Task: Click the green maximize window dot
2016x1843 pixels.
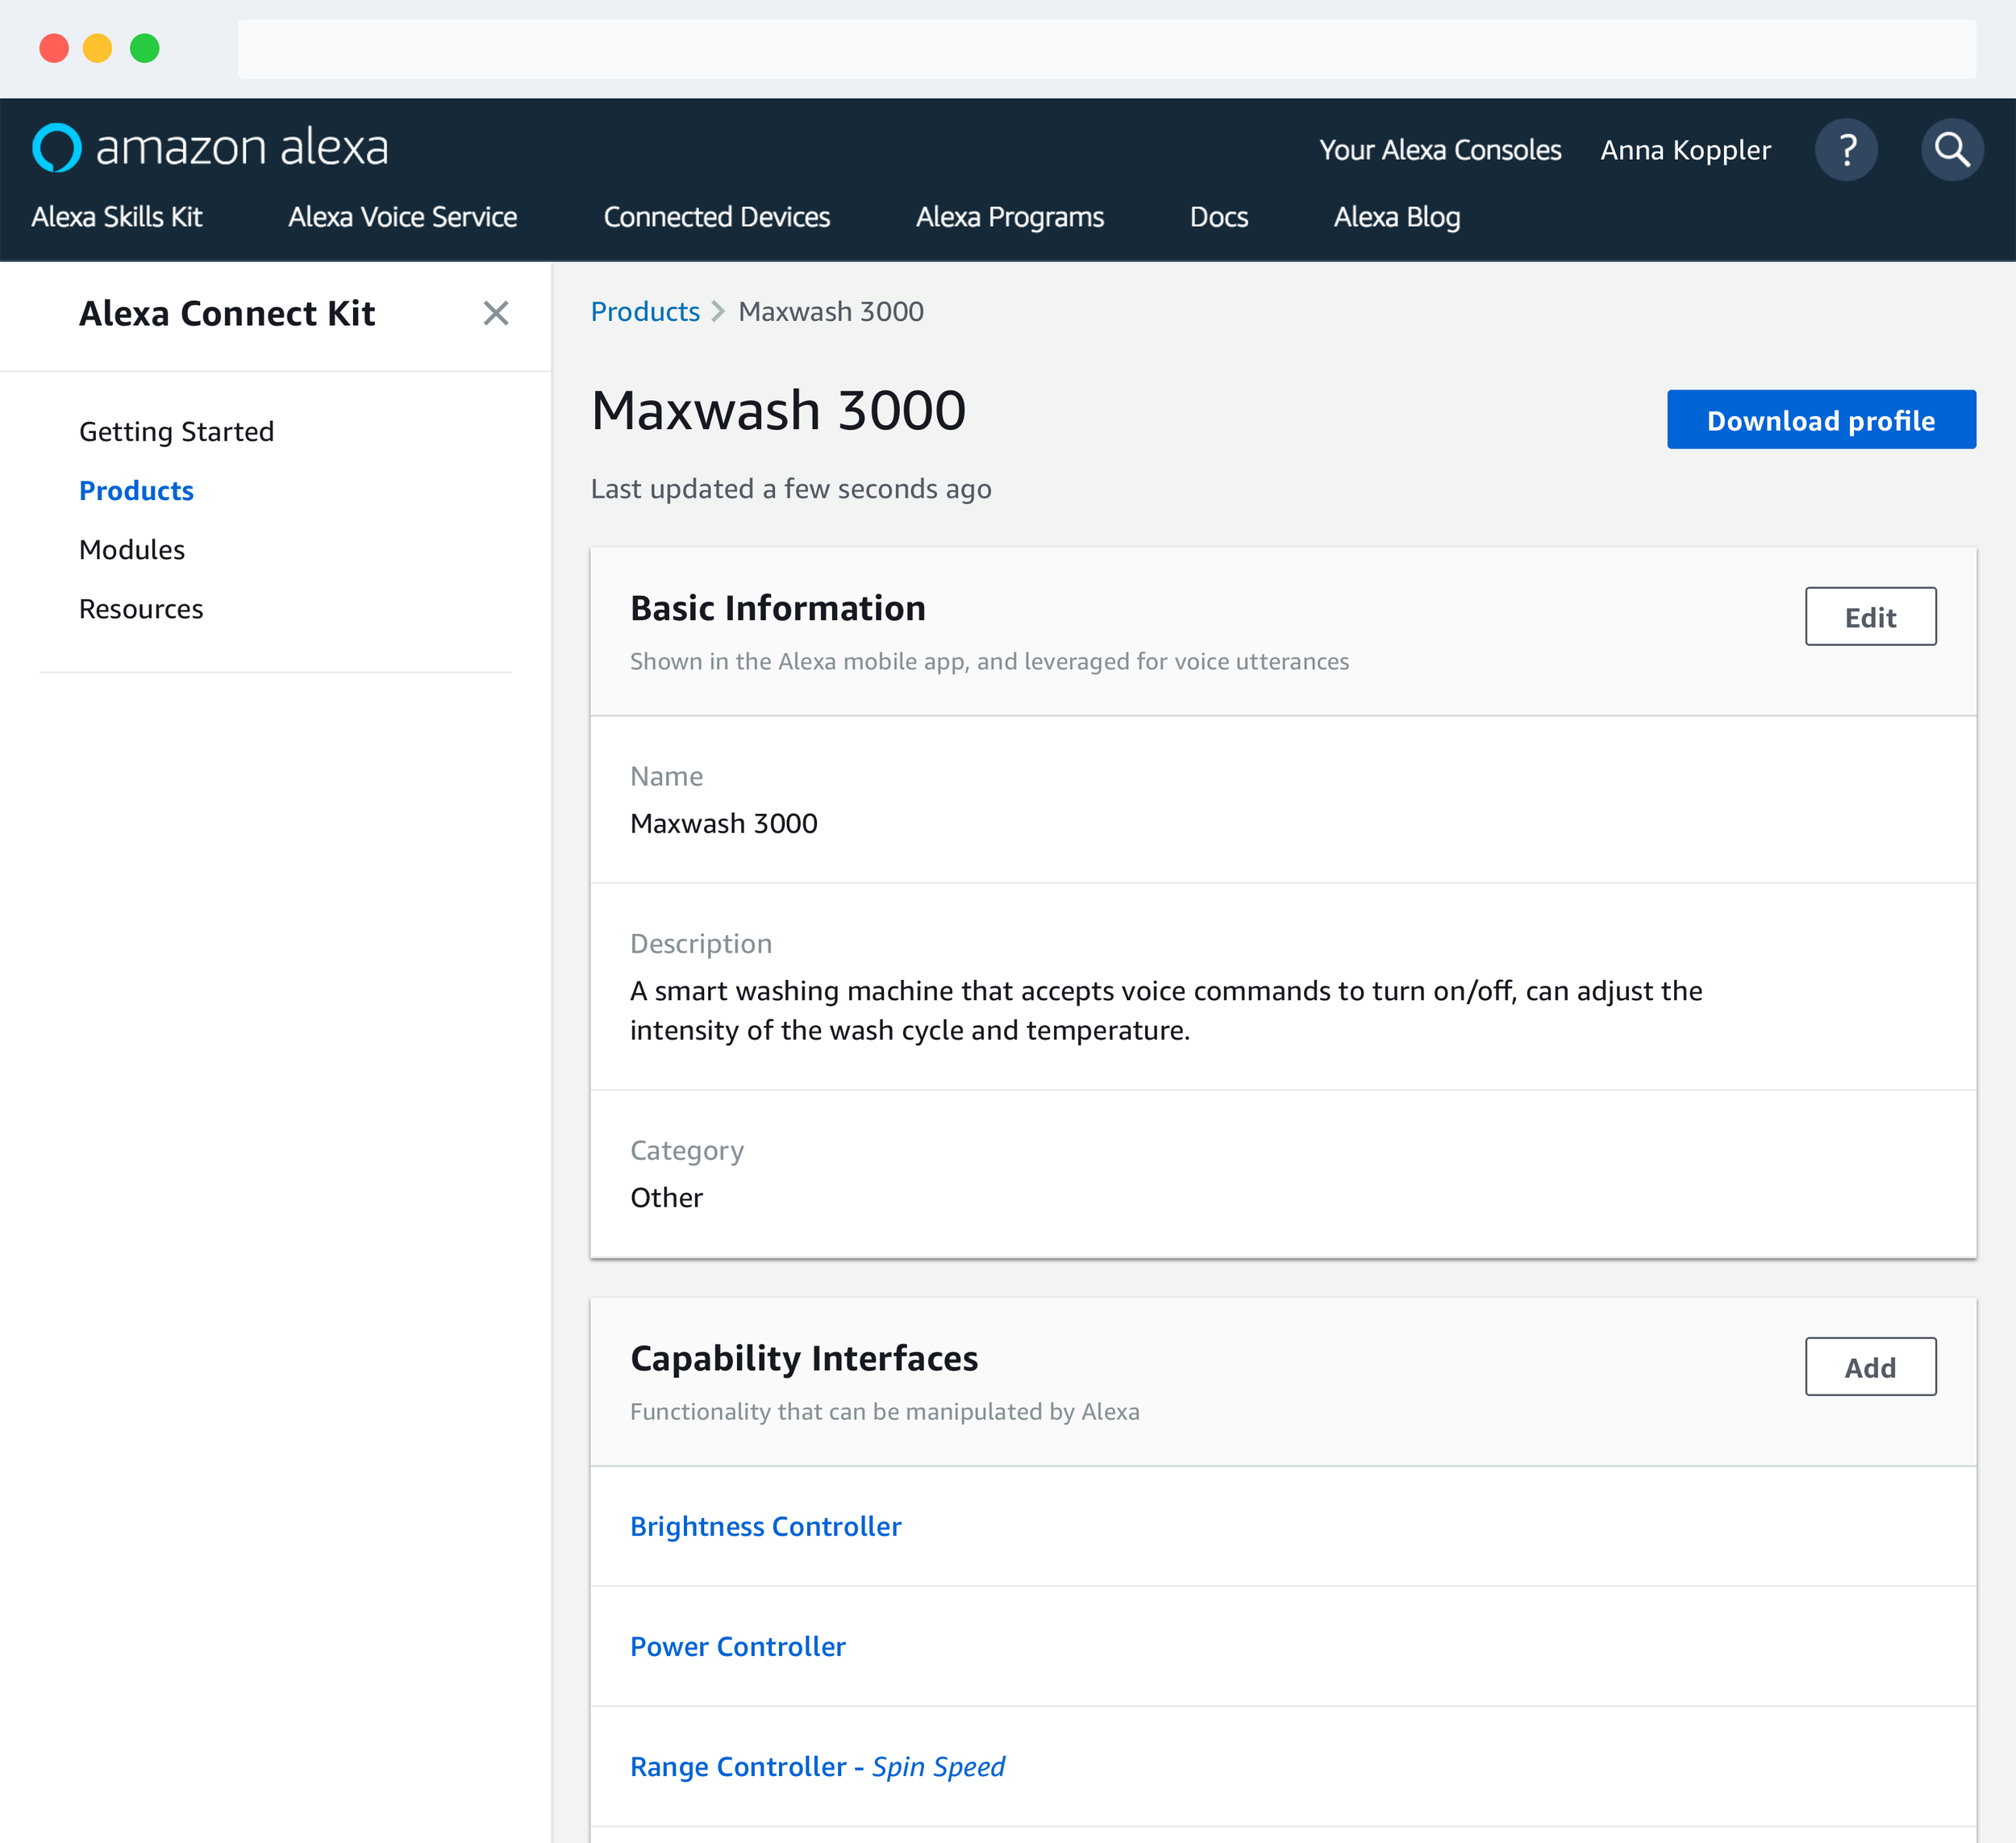Action: 145,48
